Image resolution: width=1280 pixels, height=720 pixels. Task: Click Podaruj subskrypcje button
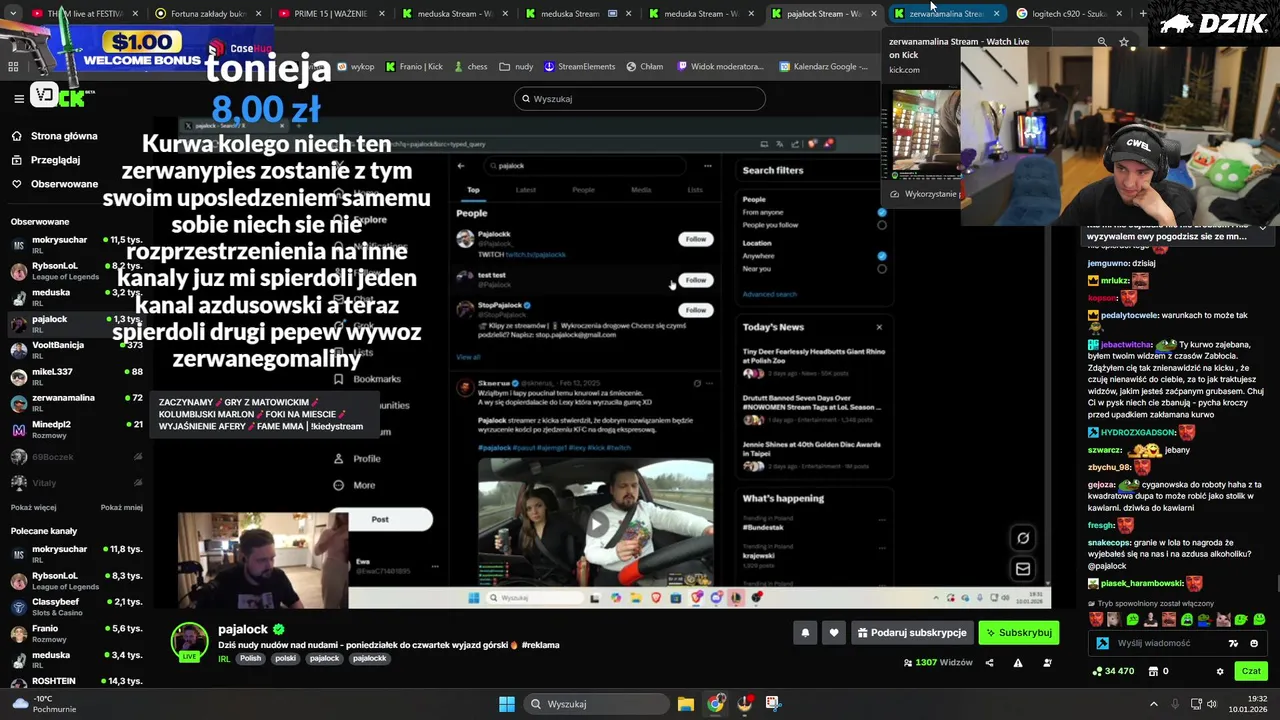(x=912, y=633)
